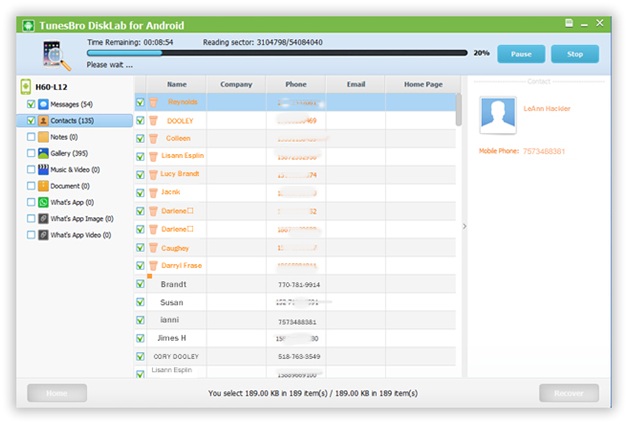The image size is (628, 424).
Task: Click the What's App Video icon
Action: coord(44,235)
